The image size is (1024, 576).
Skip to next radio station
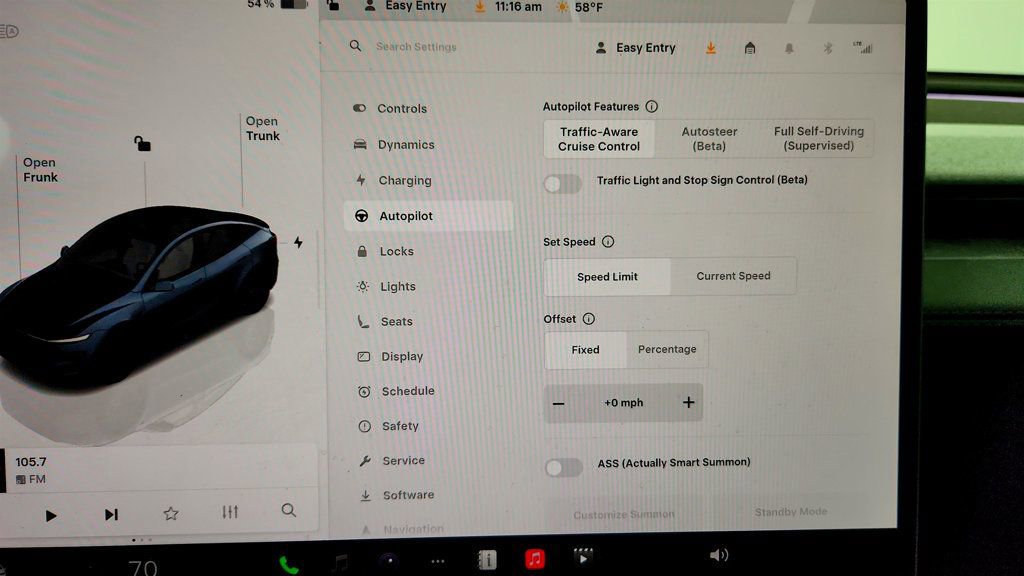(111, 515)
